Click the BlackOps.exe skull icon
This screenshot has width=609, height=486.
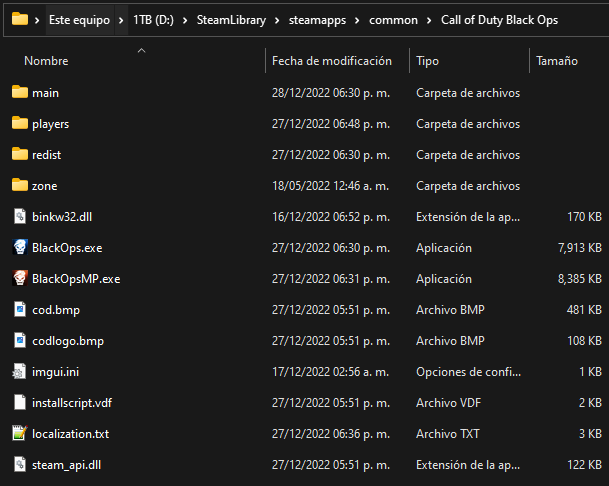click(20, 247)
